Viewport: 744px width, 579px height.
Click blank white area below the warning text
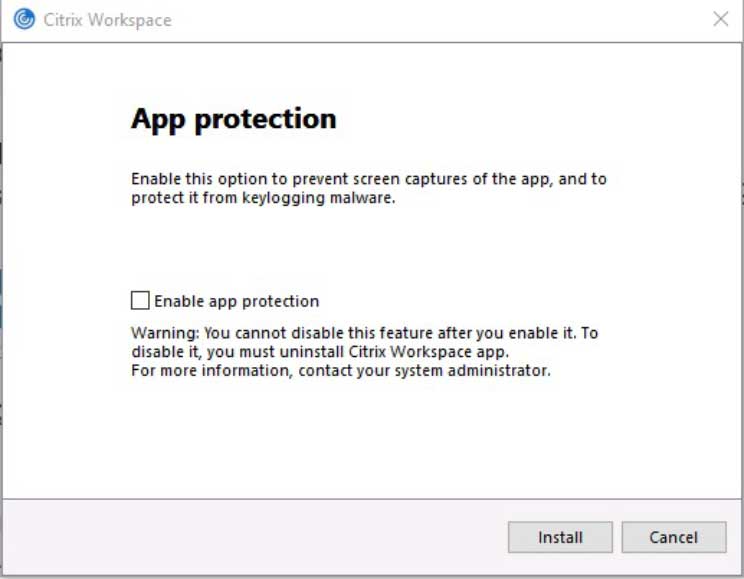click(x=370, y=440)
